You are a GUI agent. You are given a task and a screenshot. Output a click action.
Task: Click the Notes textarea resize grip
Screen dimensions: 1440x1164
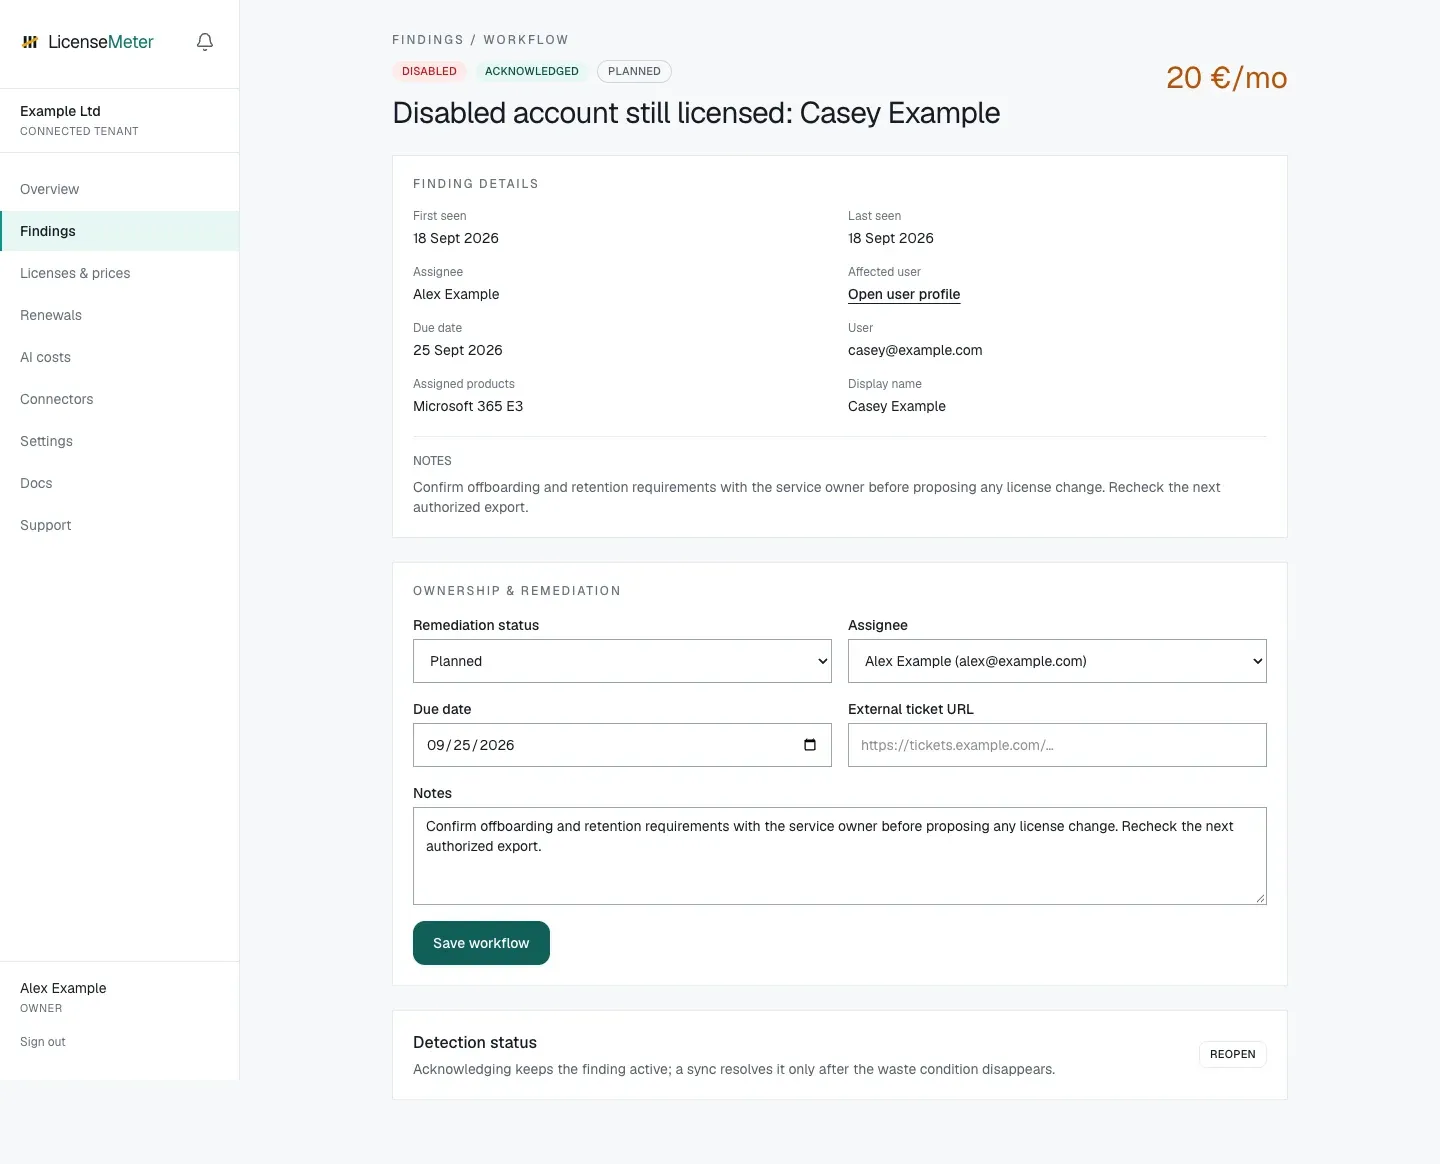1260,898
